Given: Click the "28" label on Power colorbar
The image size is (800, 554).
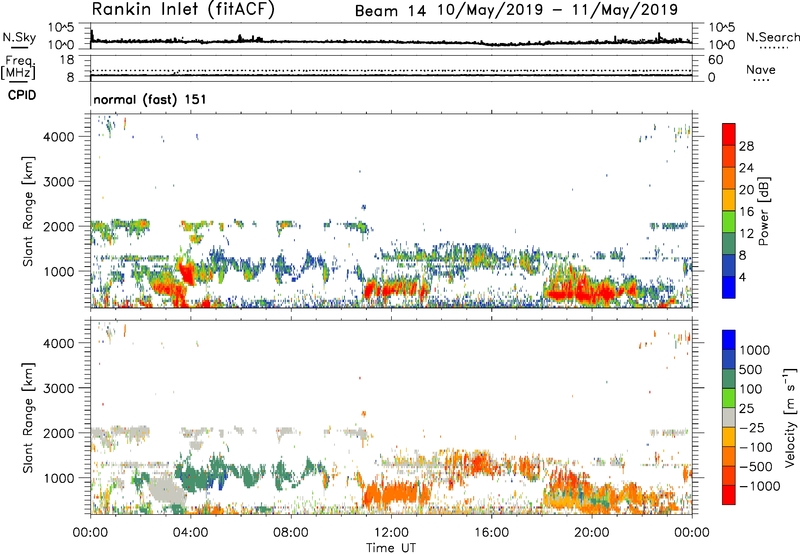Looking at the screenshot, I should (x=746, y=146).
